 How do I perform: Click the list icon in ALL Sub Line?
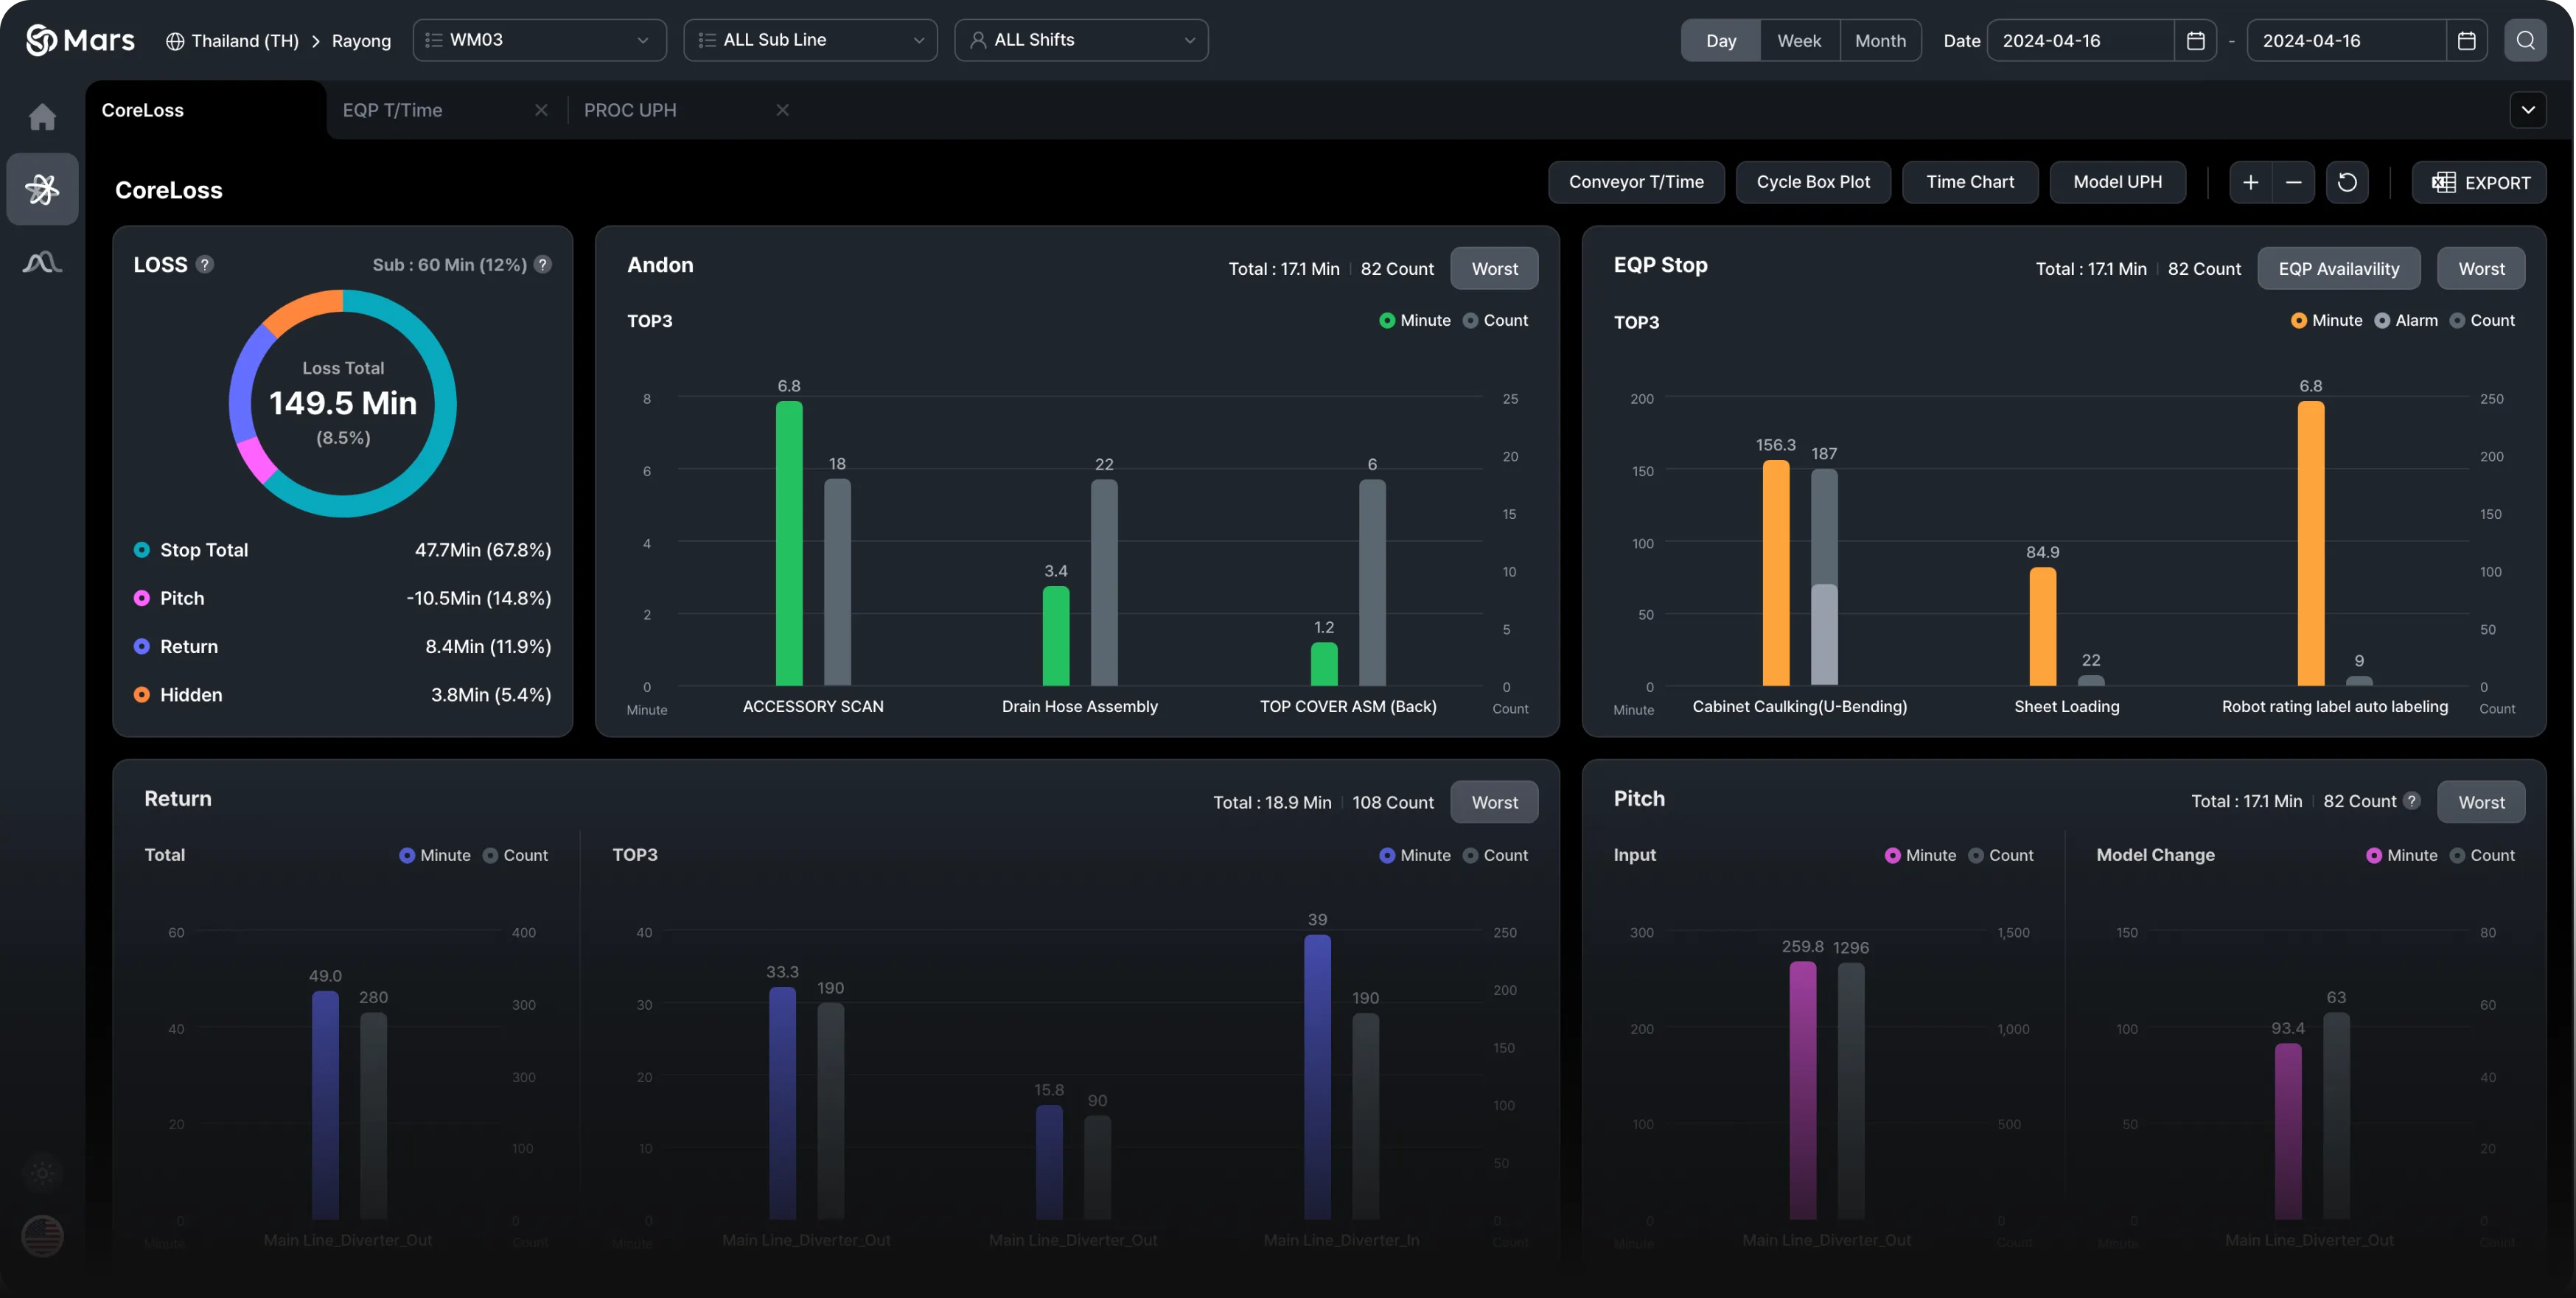click(x=706, y=40)
